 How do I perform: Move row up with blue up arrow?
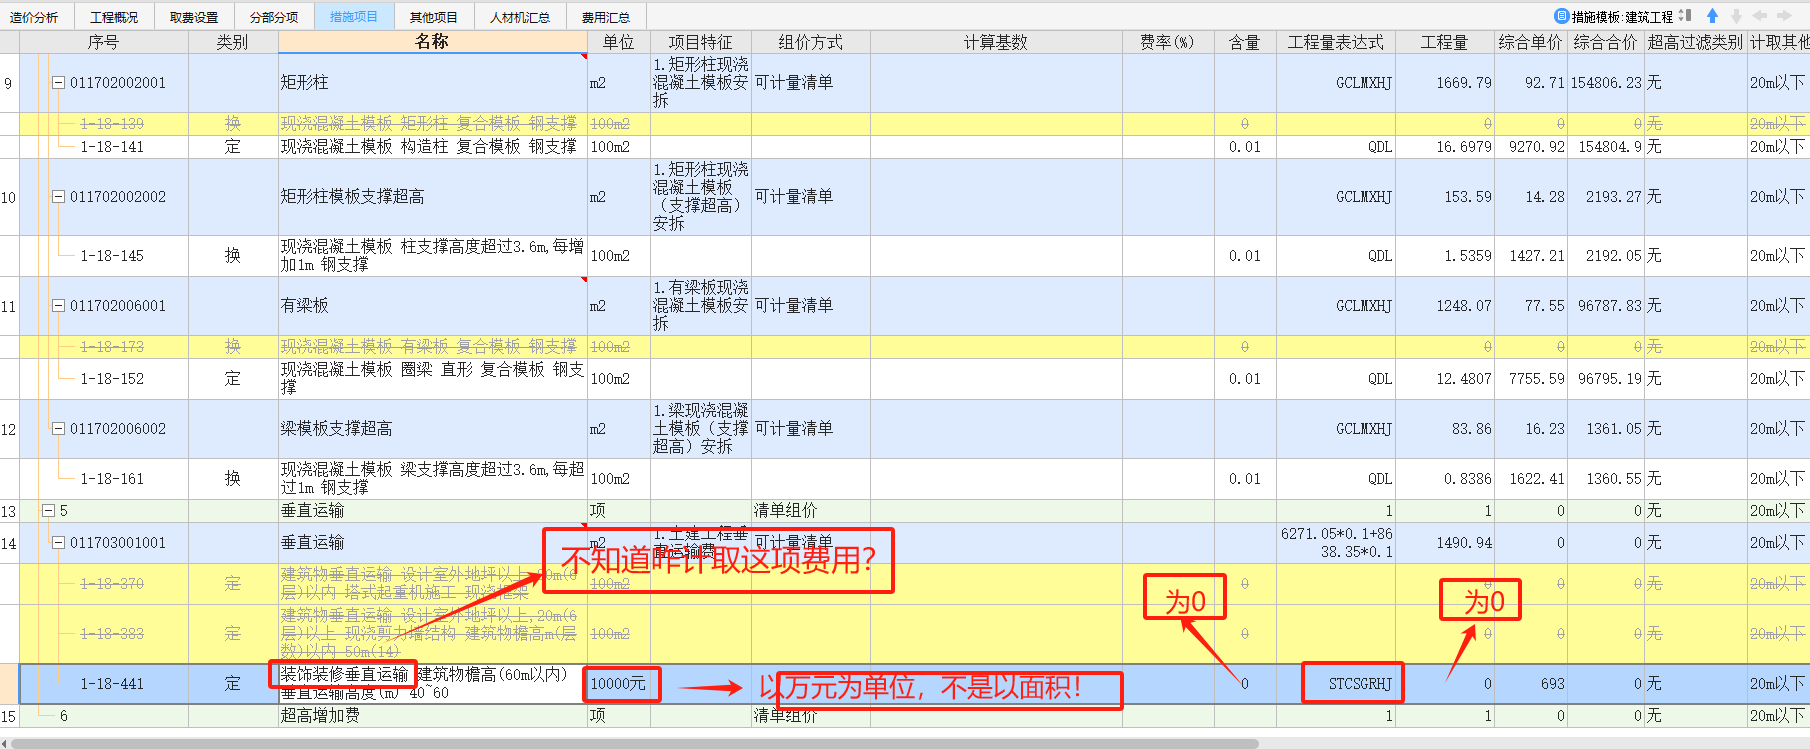(x=1712, y=16)
